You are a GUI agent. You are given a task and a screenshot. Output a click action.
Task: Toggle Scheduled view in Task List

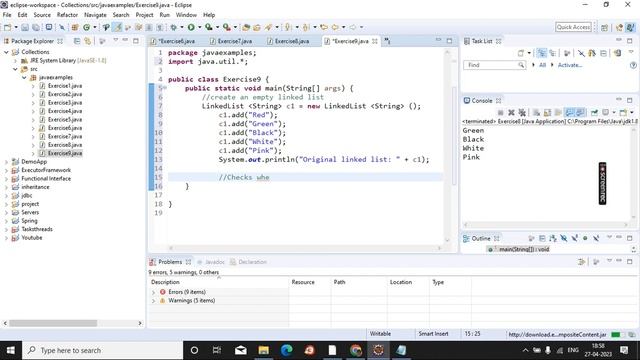(x=553, y=53)
